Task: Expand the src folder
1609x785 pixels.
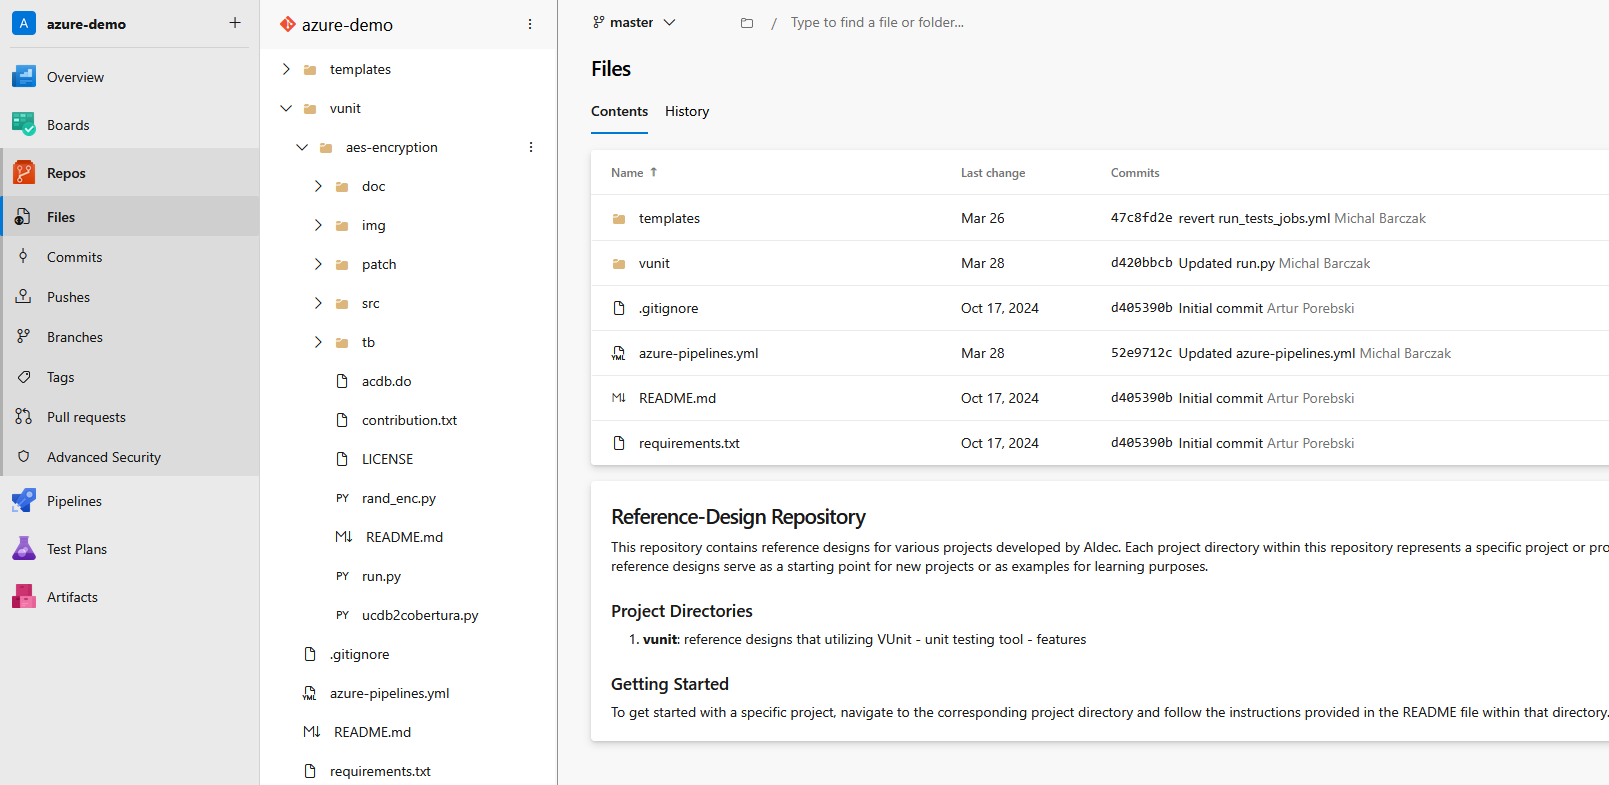Action: click(x=318, y=303)
